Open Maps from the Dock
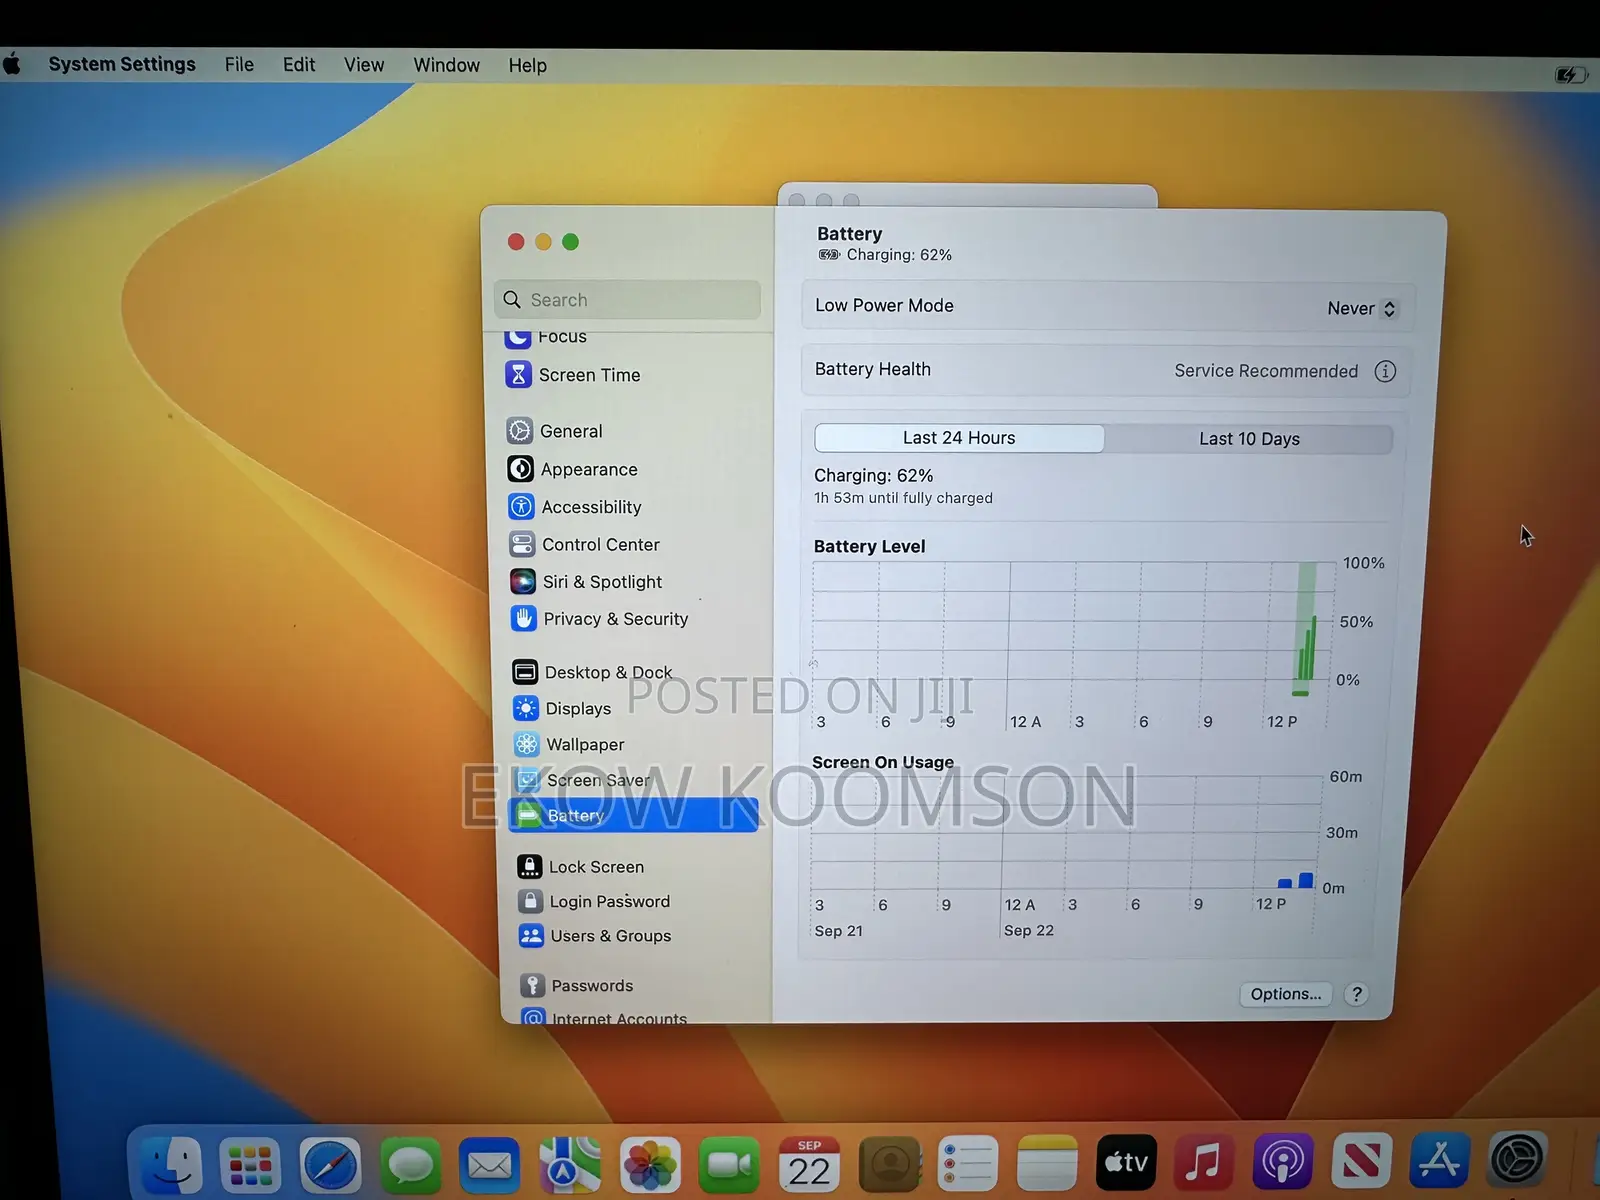1600x1200 pixels. tap(570, 1165)
